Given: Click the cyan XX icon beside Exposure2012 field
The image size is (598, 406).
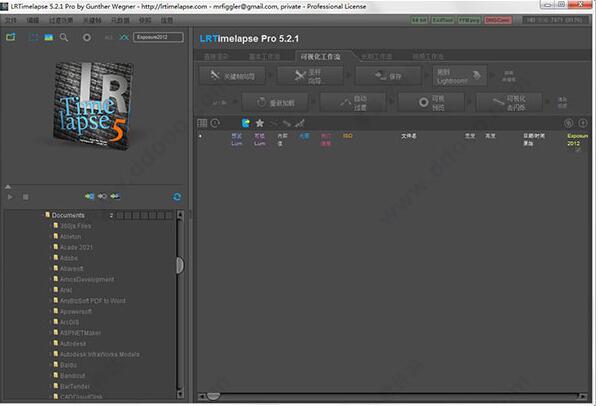Looking at the screenshot, I should [x=124, y=37].
